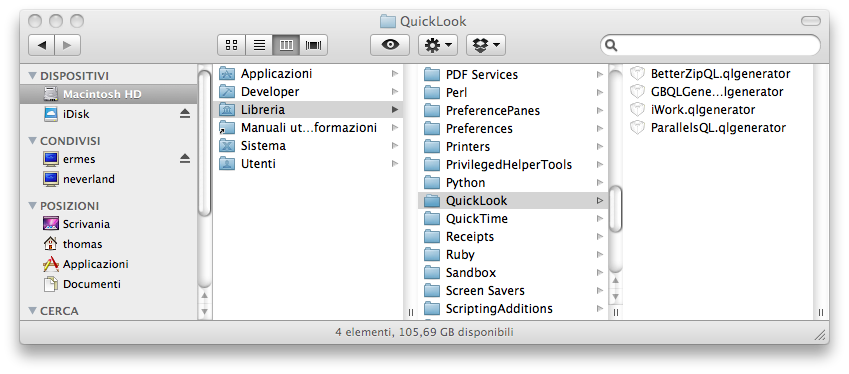The width and height of the screenshot is (849, 374).
Task: Click the QuickLook row disclosure arrow
Action: (x=599, y=200)
